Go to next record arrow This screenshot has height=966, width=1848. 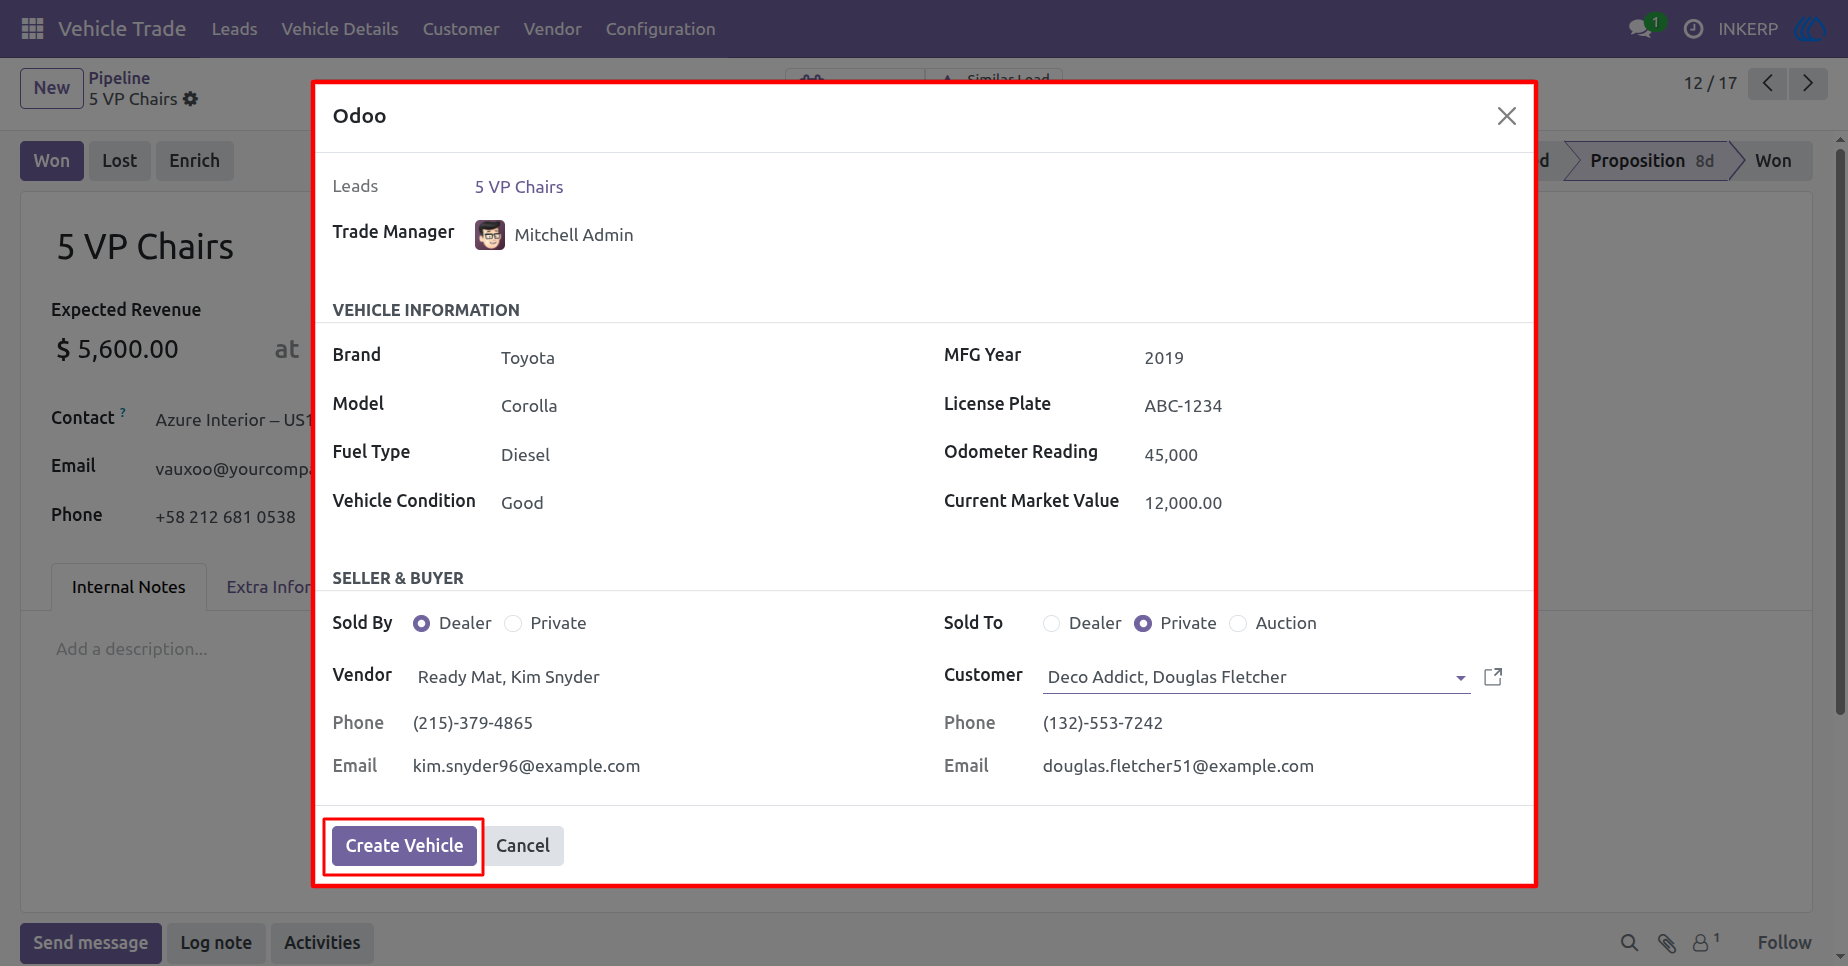point(1807,83)
